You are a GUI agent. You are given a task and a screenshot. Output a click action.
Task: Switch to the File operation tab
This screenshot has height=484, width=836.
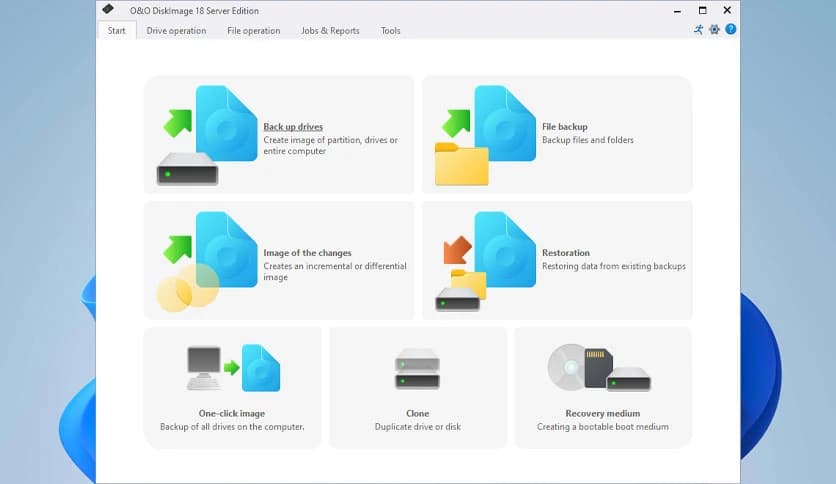[x=253, y=30]
